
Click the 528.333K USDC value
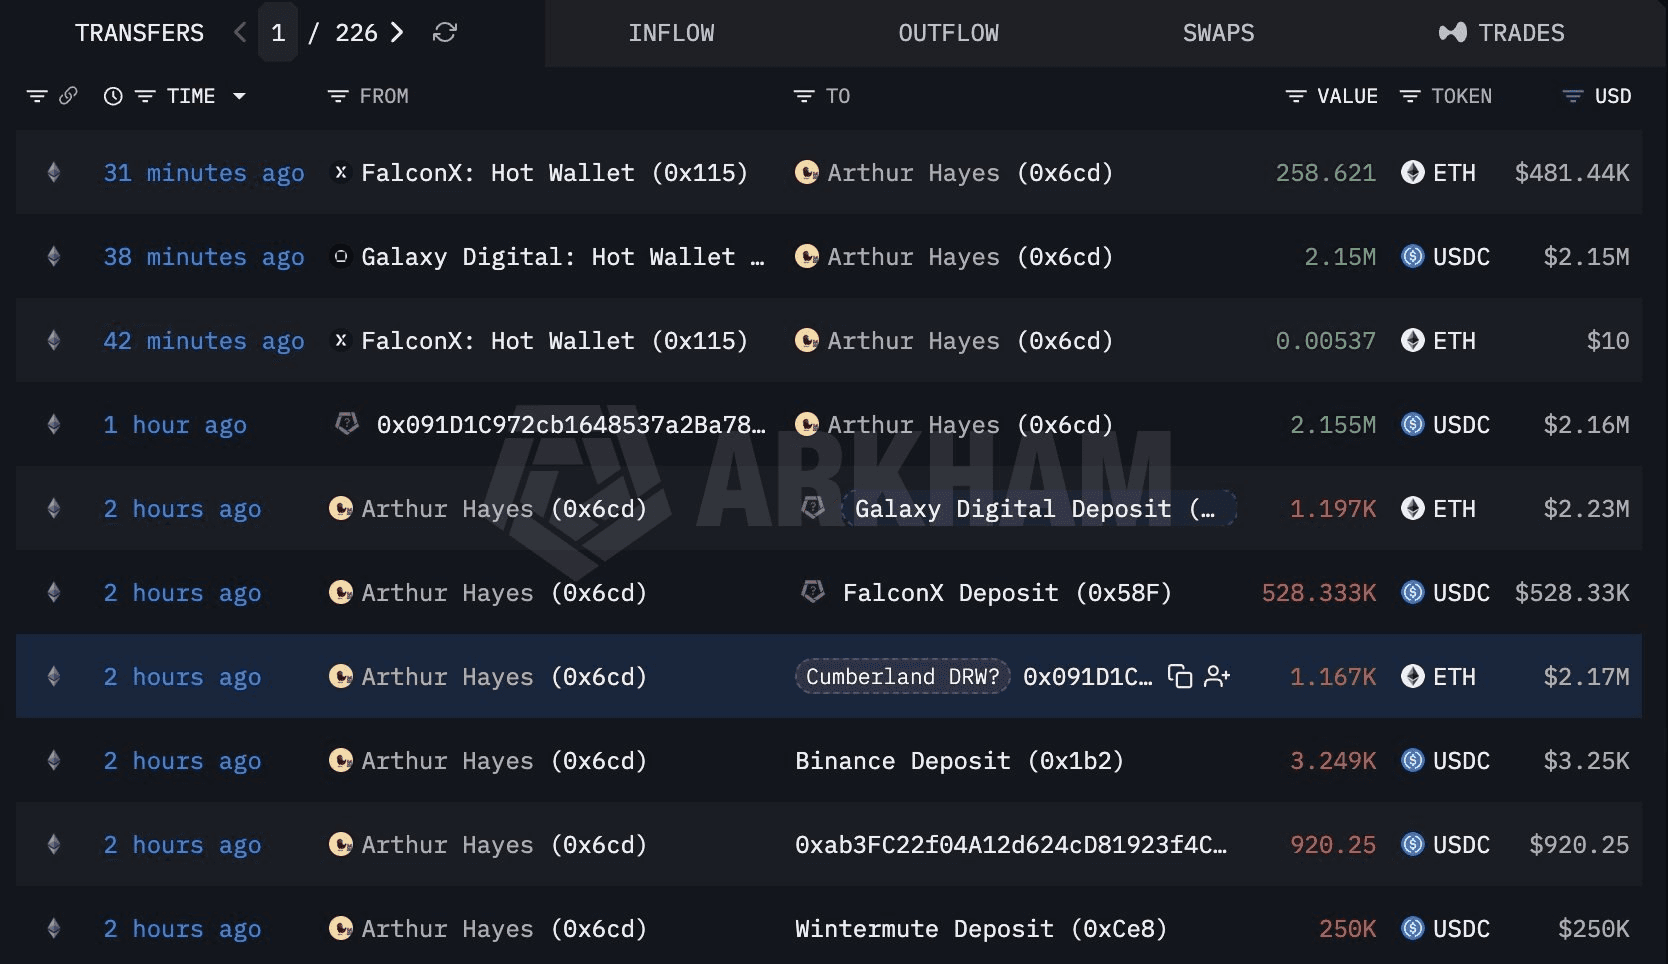point(1319,593)
